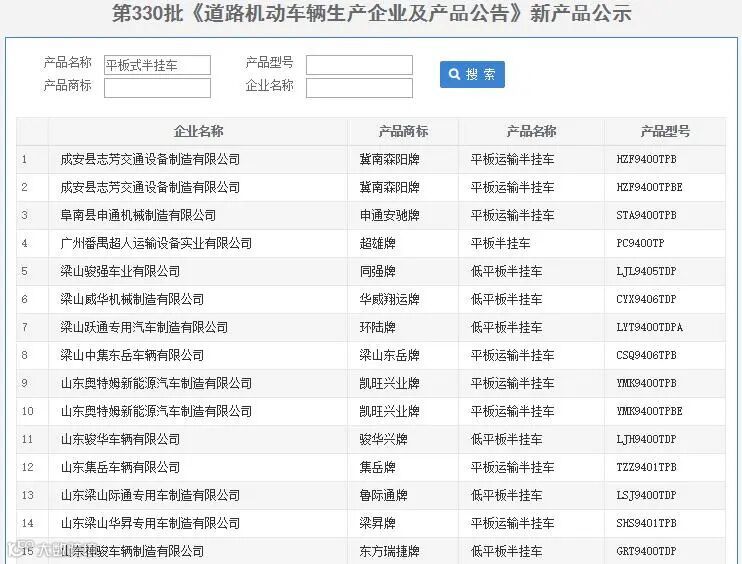Select model TZZ9401TPB cell

(x=665, y=467)
